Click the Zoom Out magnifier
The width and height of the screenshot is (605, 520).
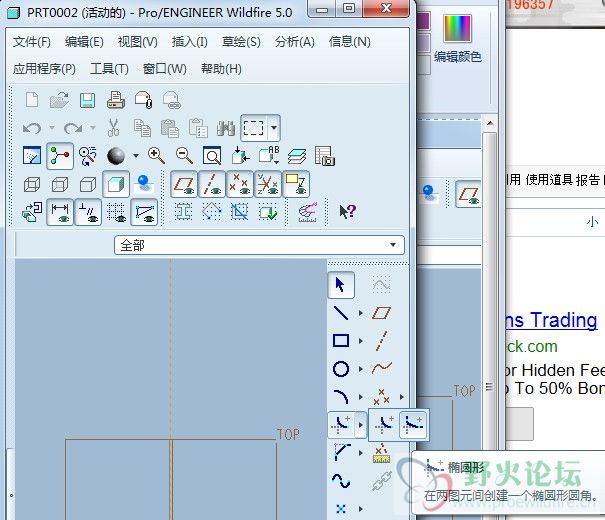pyautogui.click(x=184, y=155)
